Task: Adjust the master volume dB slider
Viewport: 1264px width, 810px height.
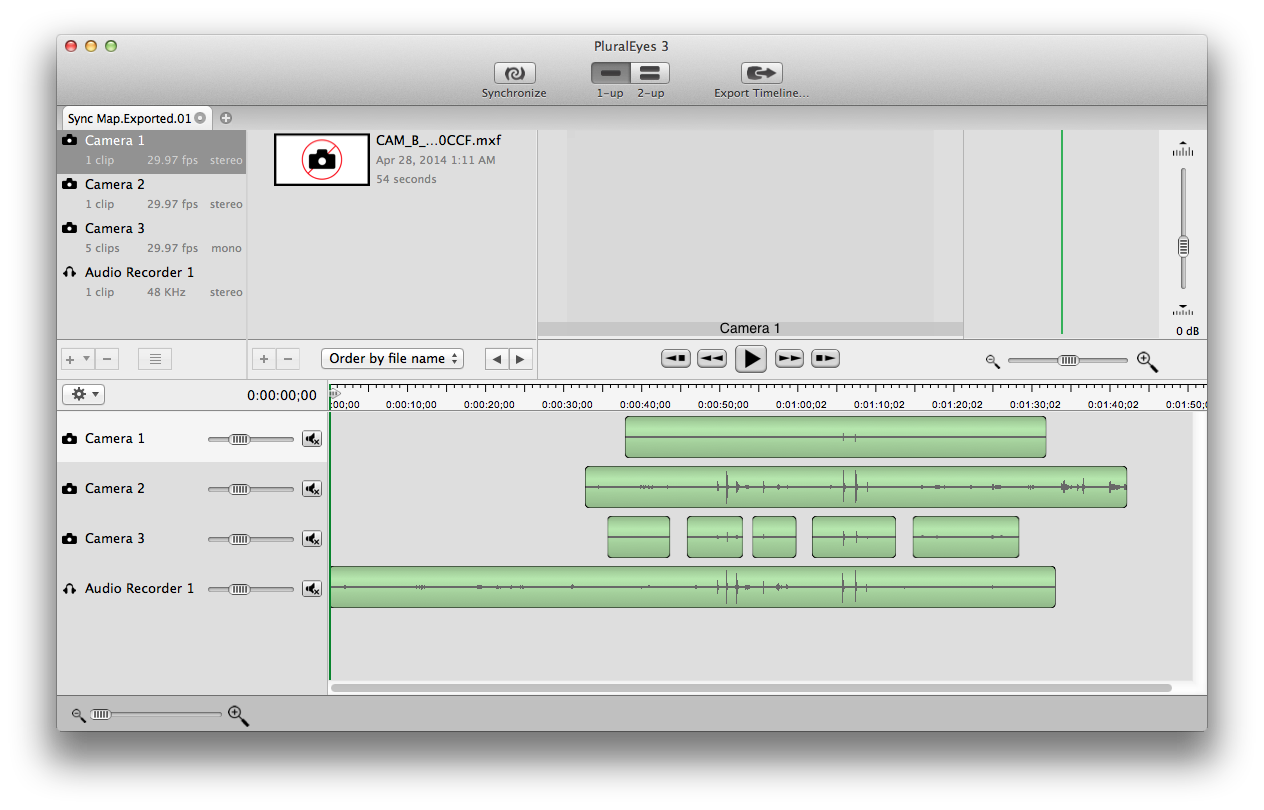Action: tap(1183, 245)
